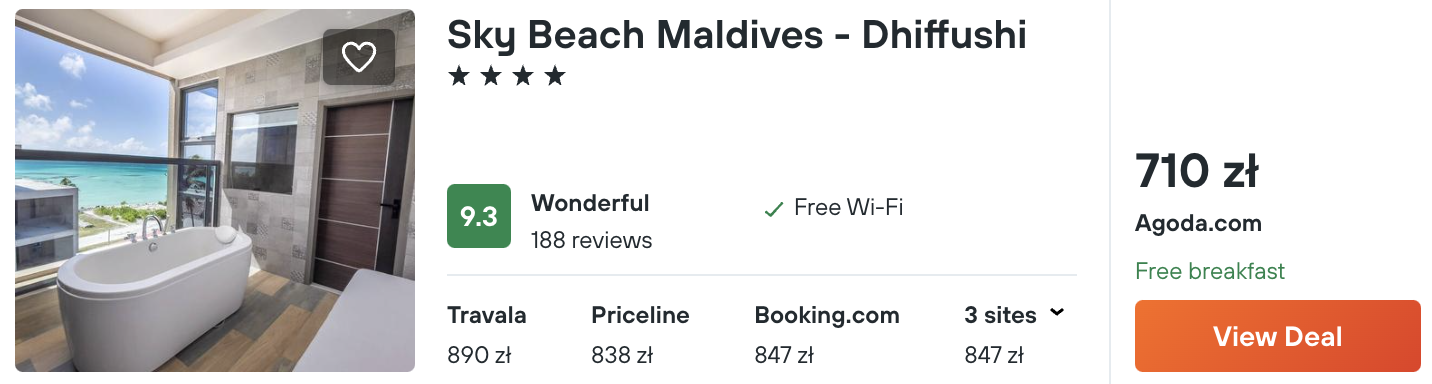Click the Wonderful rating label
This screenshot has width=1432, height=384.
(x=590, y=203)
